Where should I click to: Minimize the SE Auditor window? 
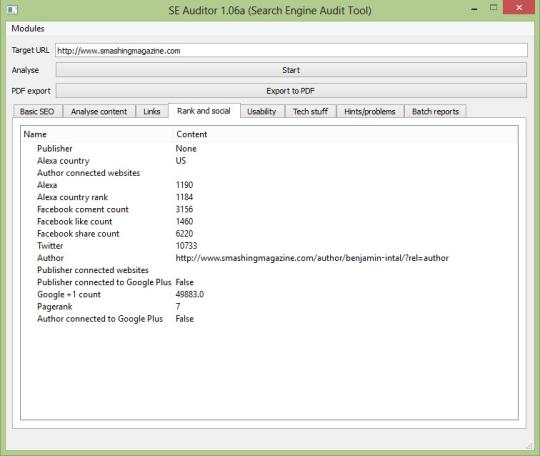pos(475,9)
